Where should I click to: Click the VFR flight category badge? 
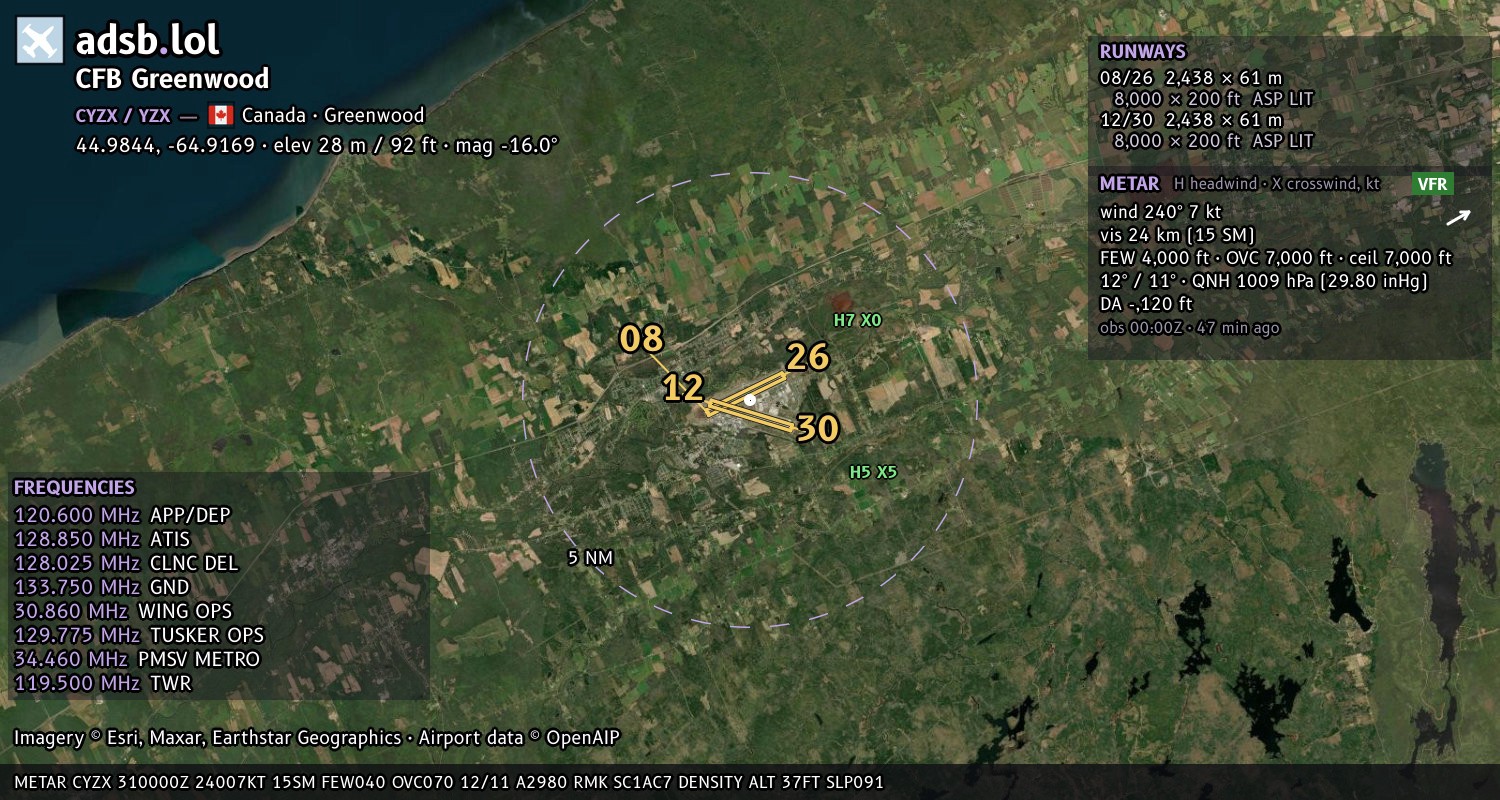point(1432,184)
